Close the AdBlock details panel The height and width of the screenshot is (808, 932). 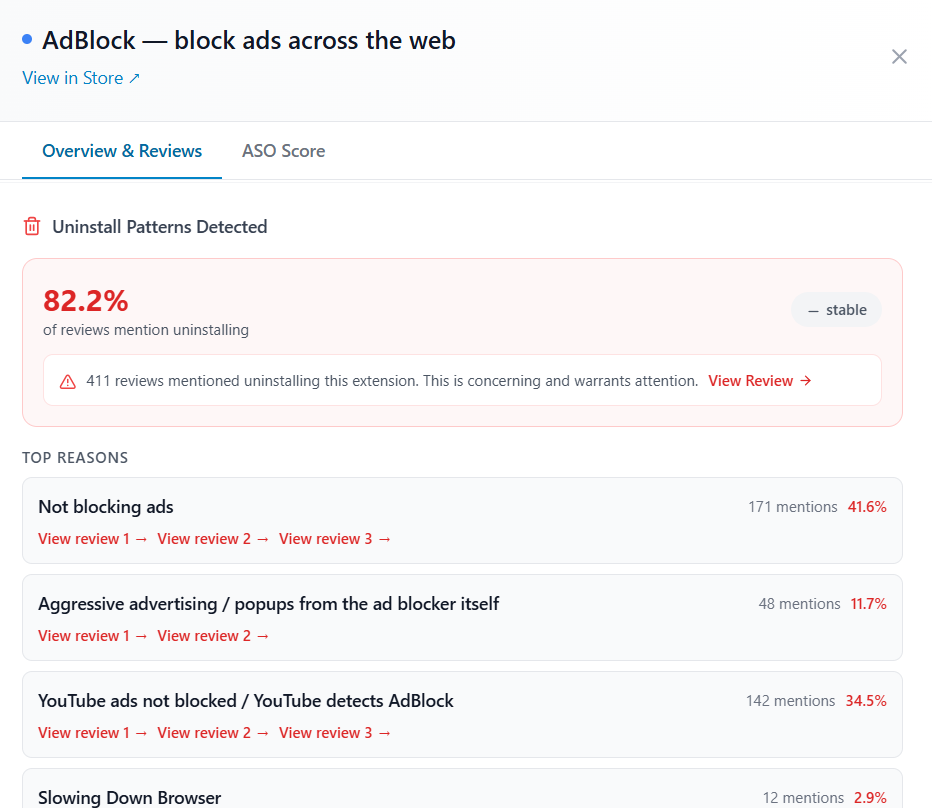pyautogui.click(x=899, y=56)
